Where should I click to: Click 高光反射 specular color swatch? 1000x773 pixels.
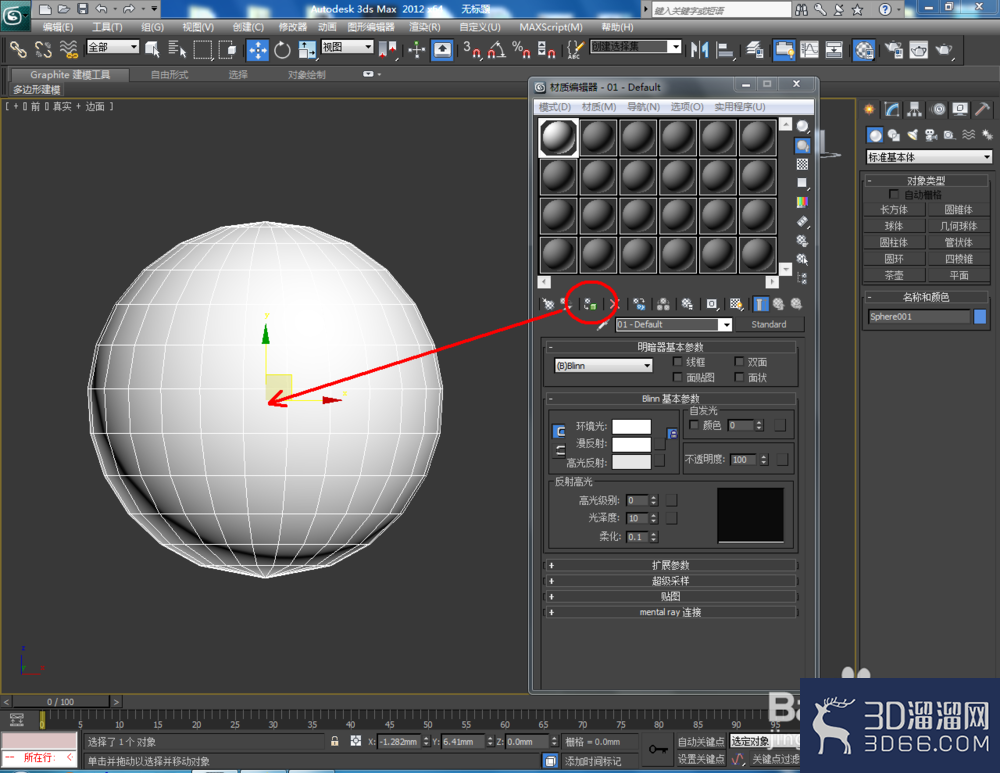click(631, 462)
